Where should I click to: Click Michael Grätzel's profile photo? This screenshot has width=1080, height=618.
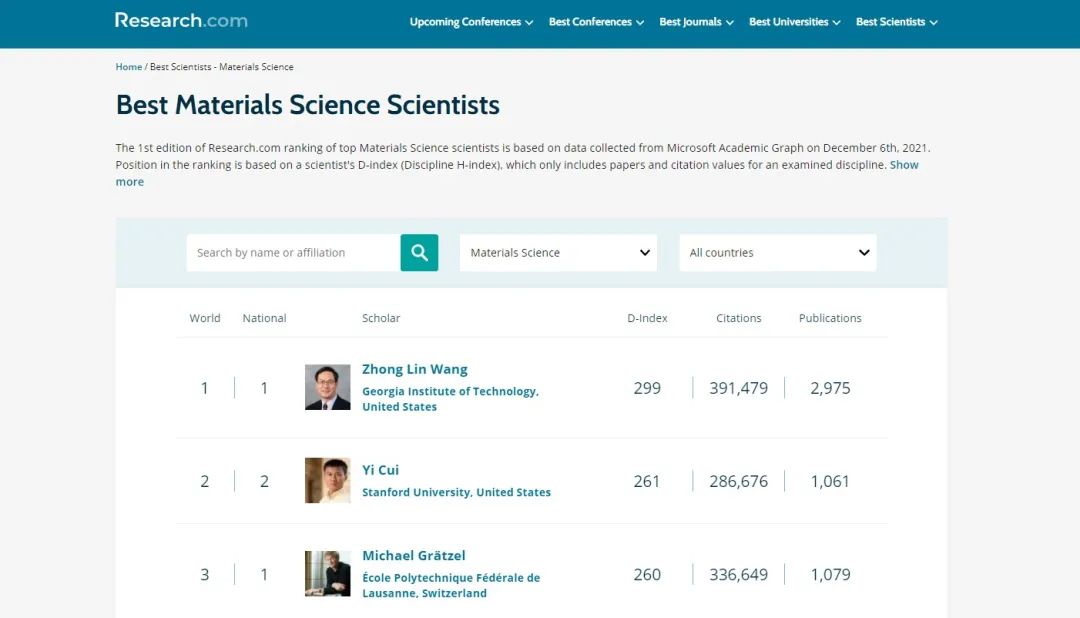point(327,574)
